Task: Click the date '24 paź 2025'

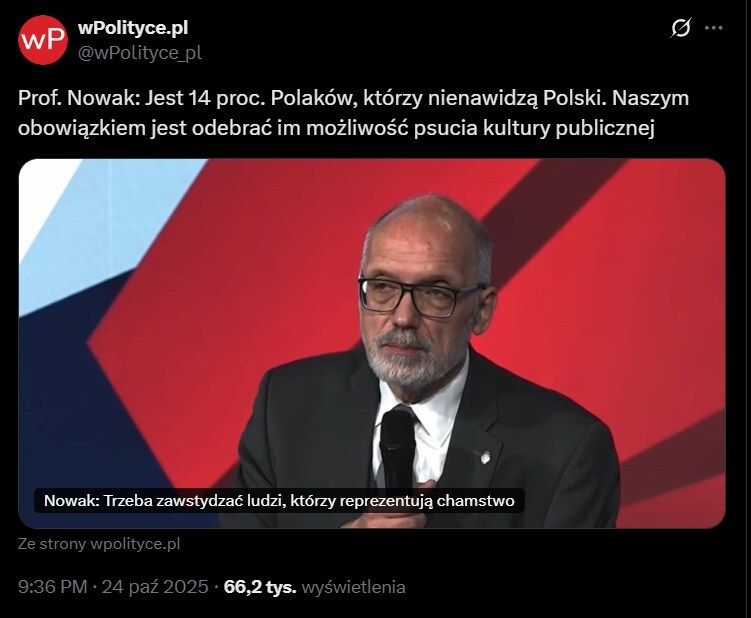Action: coord(155,587)
